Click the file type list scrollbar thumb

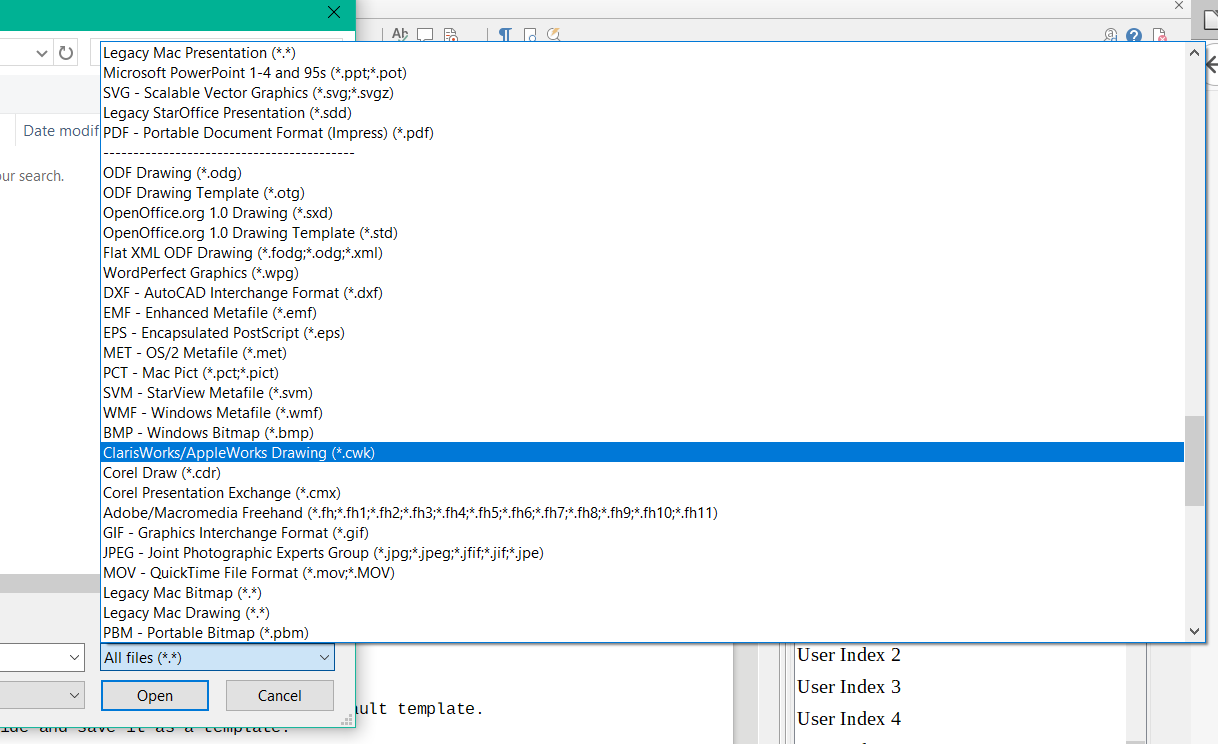(1194, 460)
